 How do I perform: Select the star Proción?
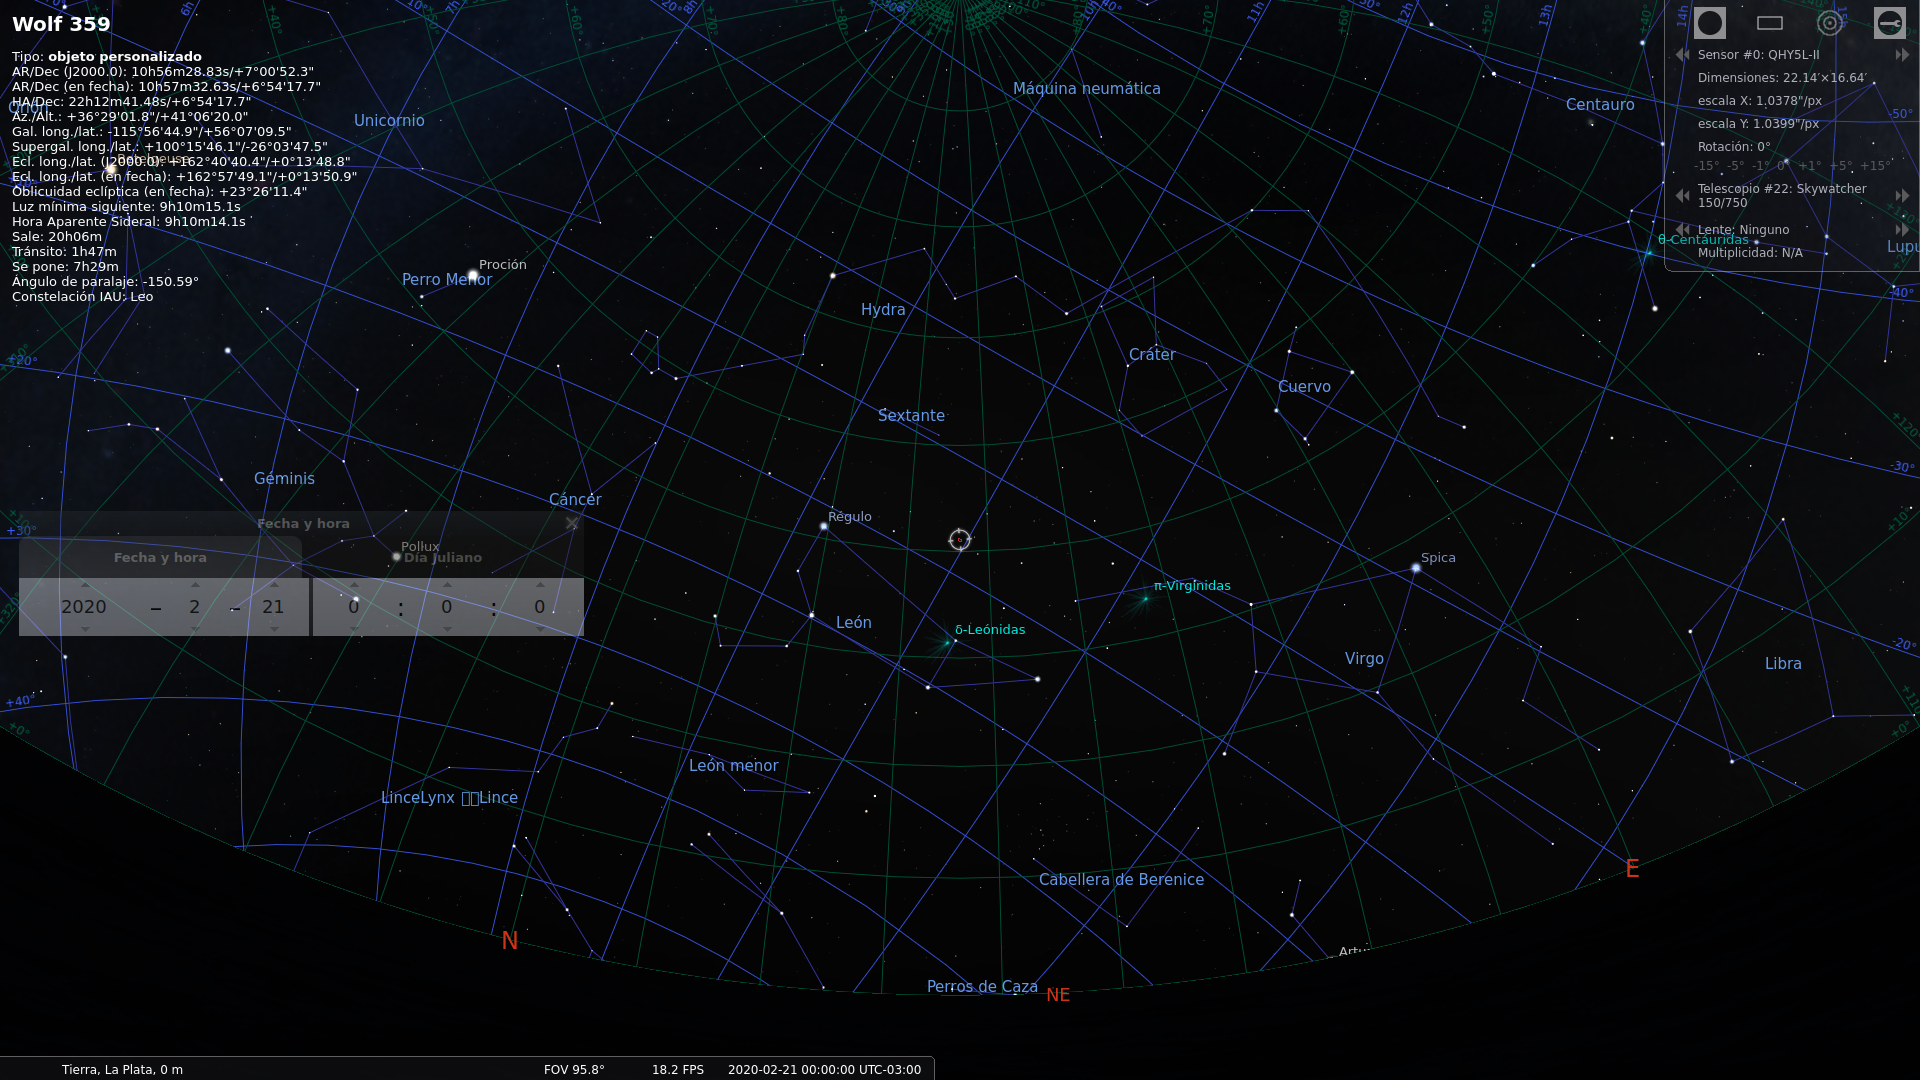click(x=473, y=275)
